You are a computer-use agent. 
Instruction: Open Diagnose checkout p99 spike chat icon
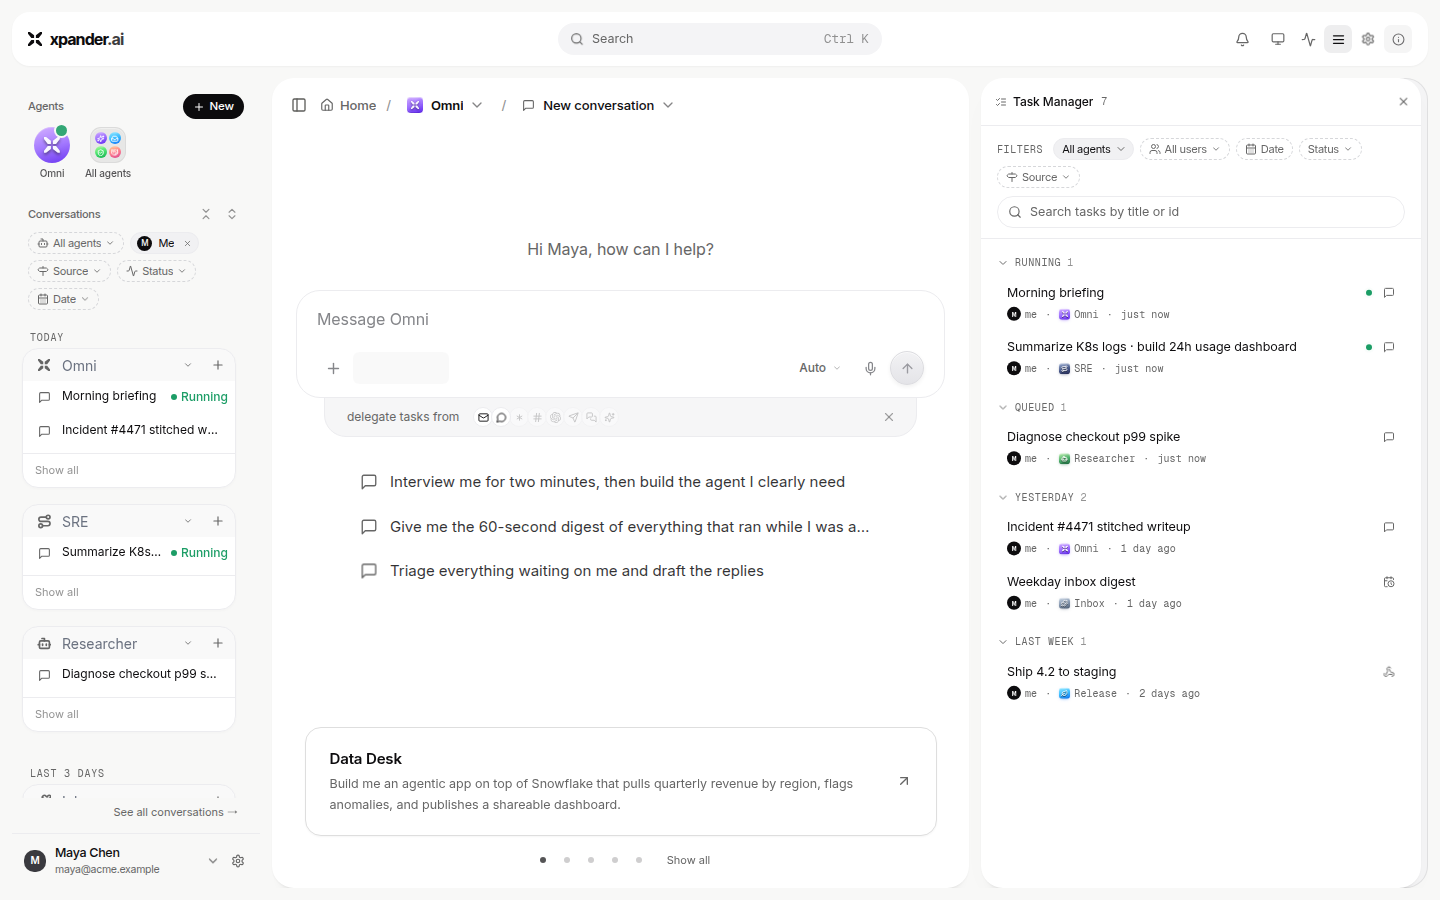pyautogui.click(x=1389, y=437)
